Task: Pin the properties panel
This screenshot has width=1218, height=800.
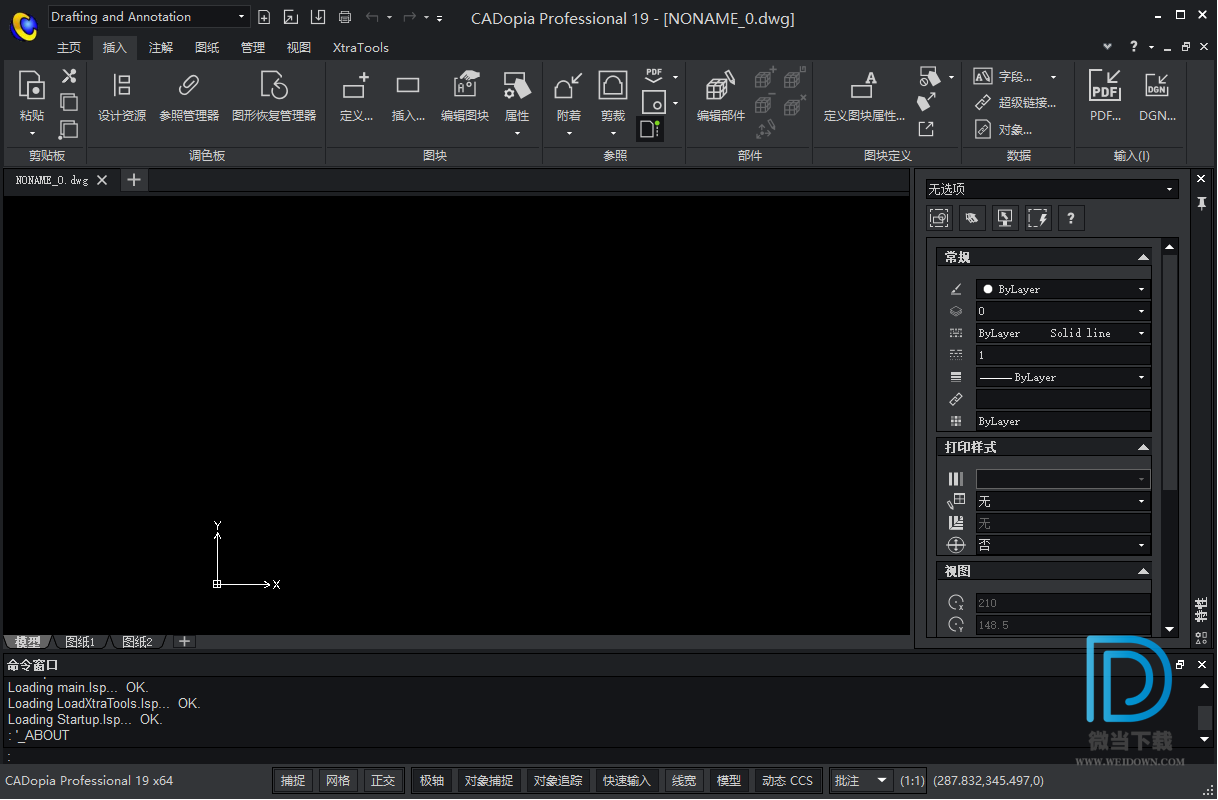Action: 1202,203
